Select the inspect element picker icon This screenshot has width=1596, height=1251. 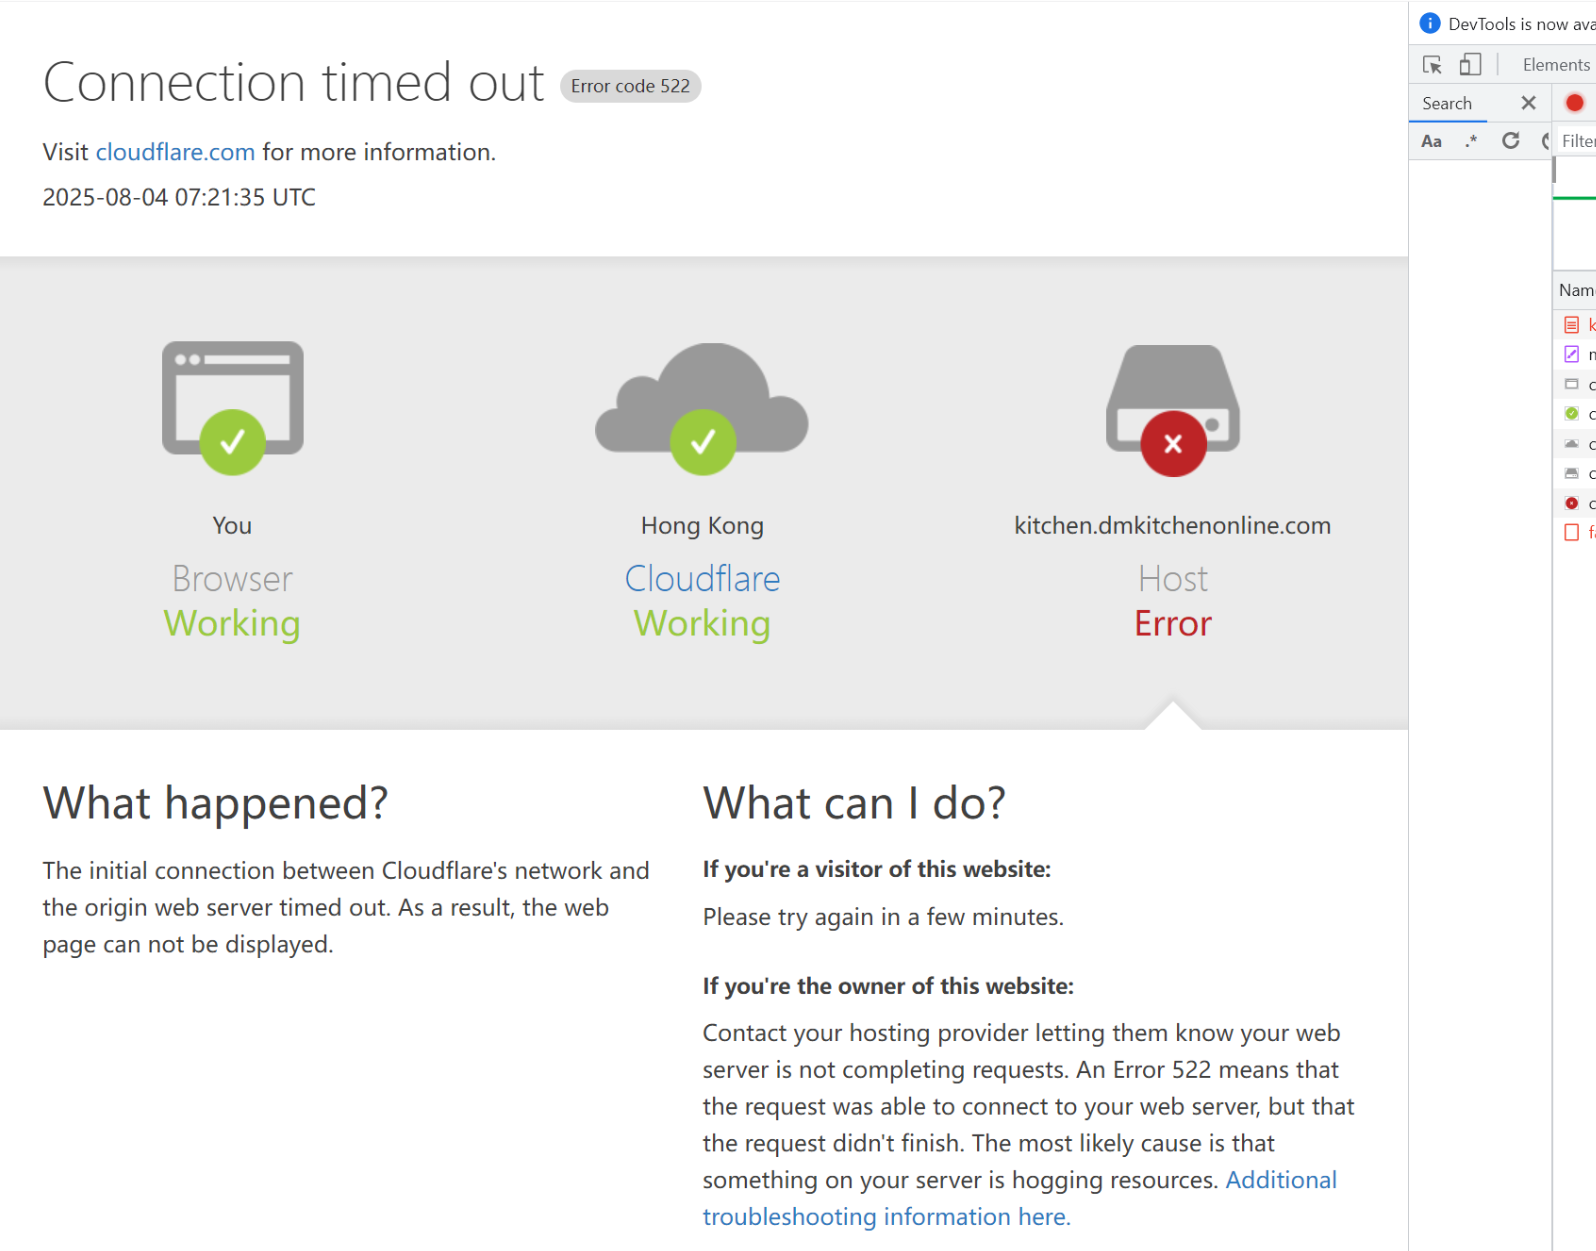(1432, 65)
